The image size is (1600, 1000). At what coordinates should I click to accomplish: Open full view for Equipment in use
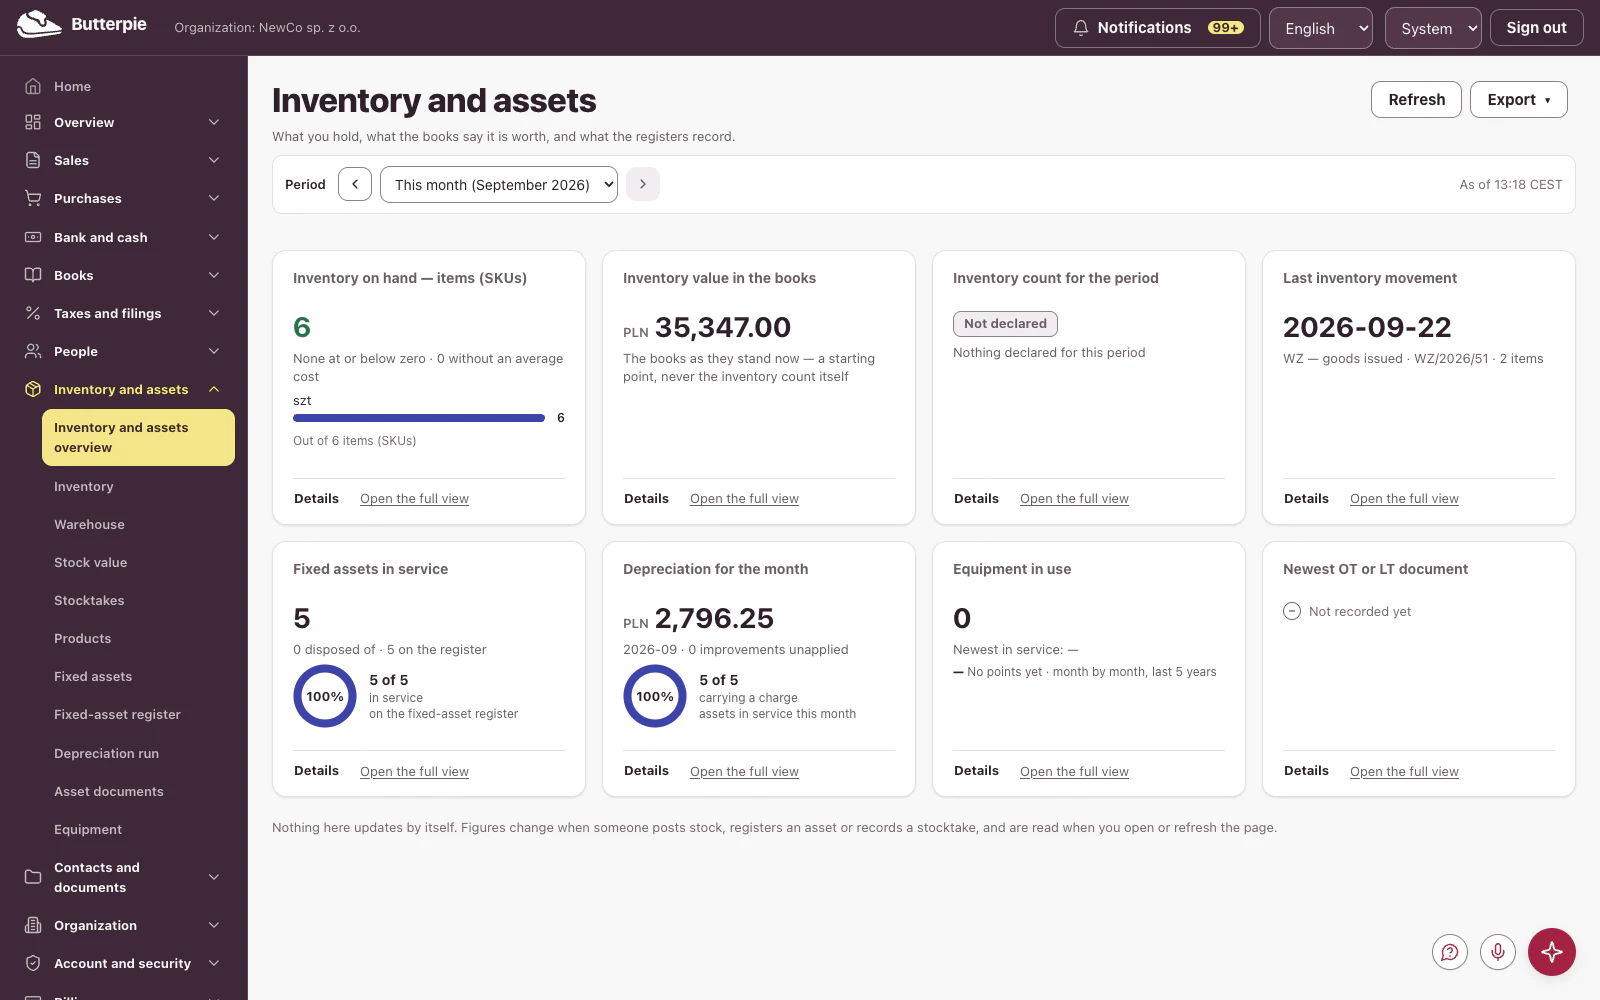(x=1074, y=771)
